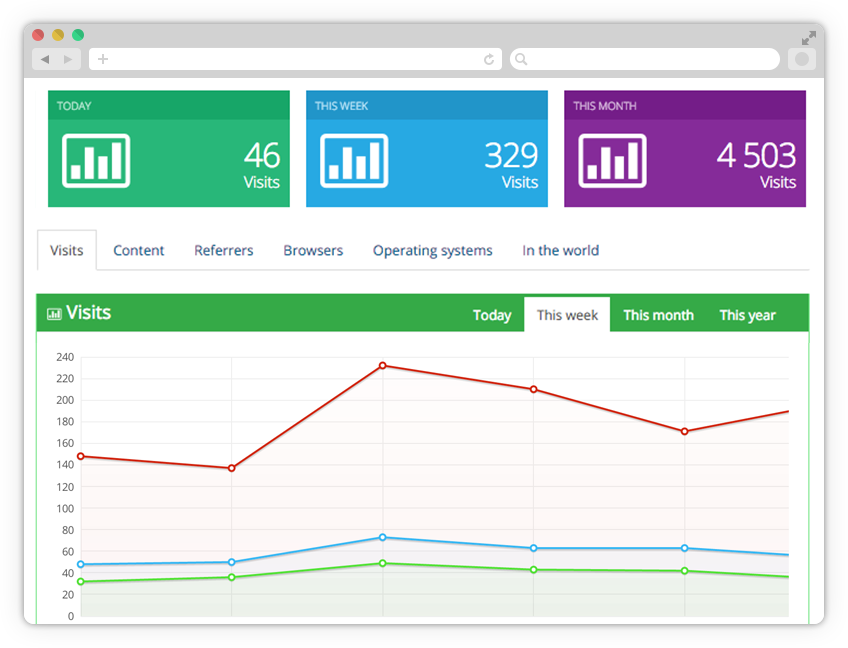Image resolution: width=848 pixels, height=648 pixels.
Task: Click the 240 y-axis label
Action: [65, 357]
